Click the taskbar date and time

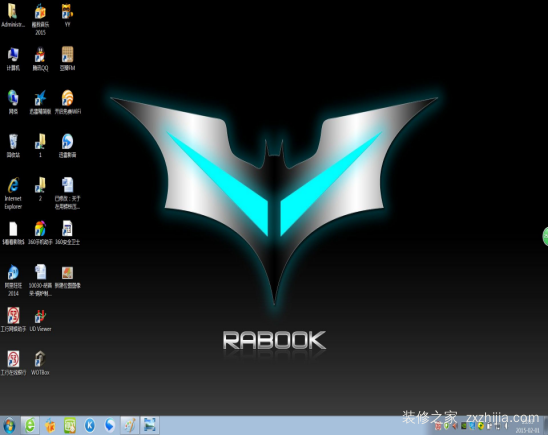click(527, 427)
